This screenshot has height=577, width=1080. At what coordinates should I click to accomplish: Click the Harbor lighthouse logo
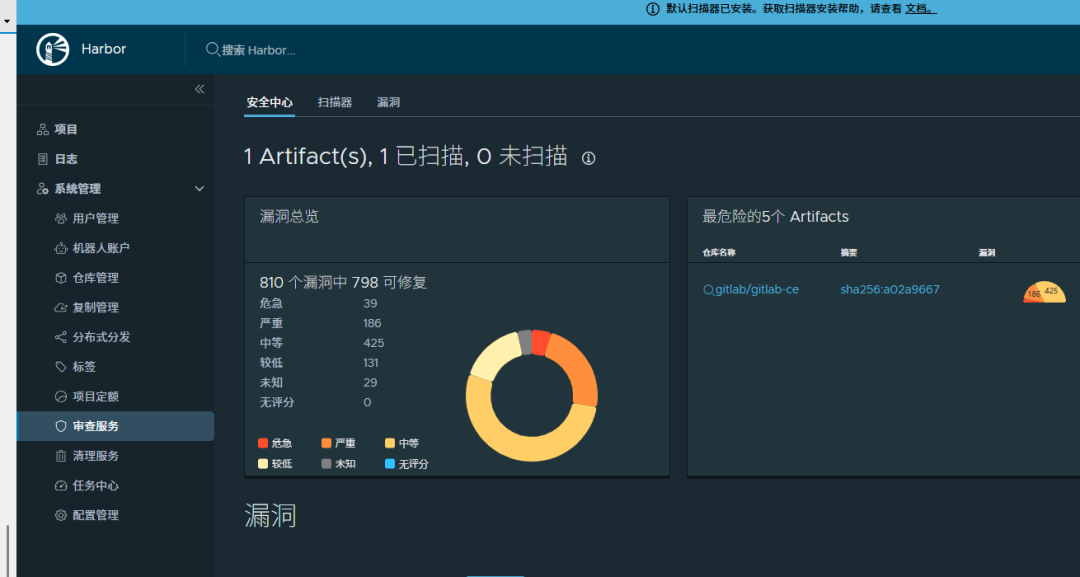pyautogui.click(x=53, y=50)
